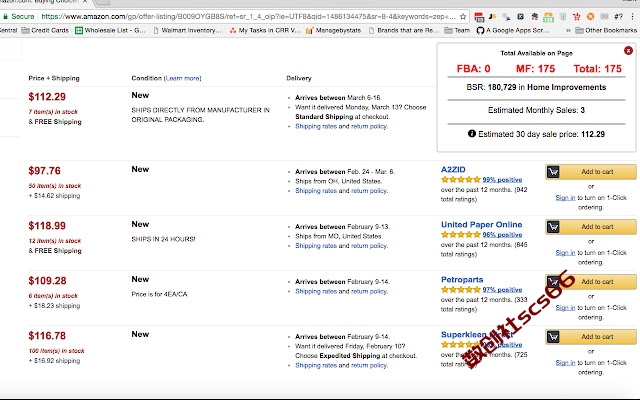The height and width of the screenshot is (400, 640).
Task: Click the Learn more condition link
Action: tap(182, 78)
